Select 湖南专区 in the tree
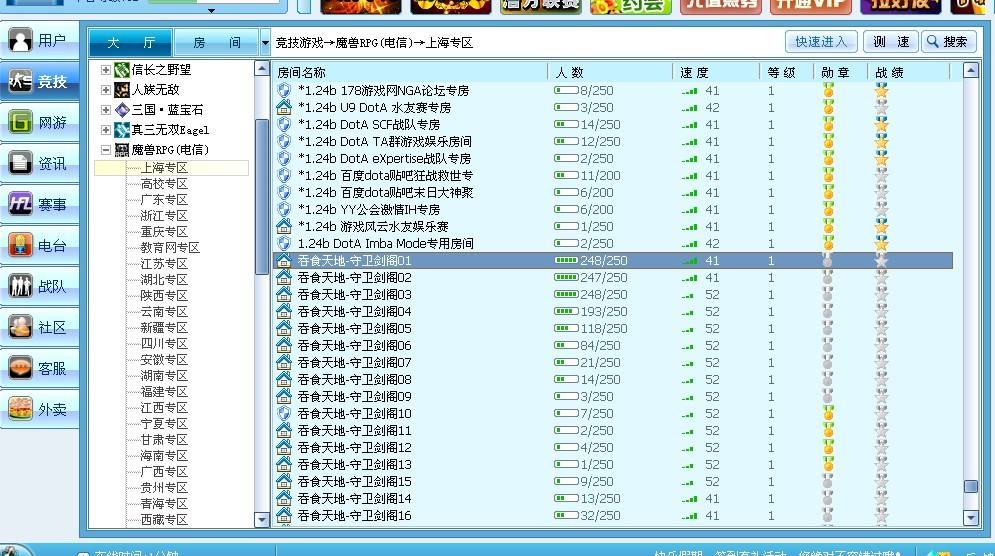This screenshot has width=995, height=556. coord(164,376)
